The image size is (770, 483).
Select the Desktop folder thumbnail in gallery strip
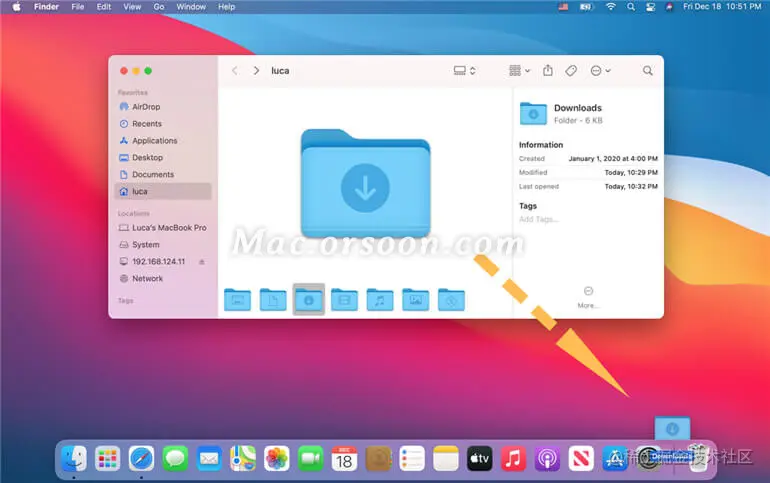click(237, 299)
